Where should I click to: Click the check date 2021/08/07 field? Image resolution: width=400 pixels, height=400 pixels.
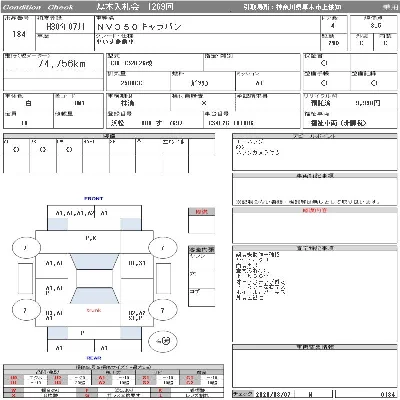pyautogui.click(x=273, y=394)
